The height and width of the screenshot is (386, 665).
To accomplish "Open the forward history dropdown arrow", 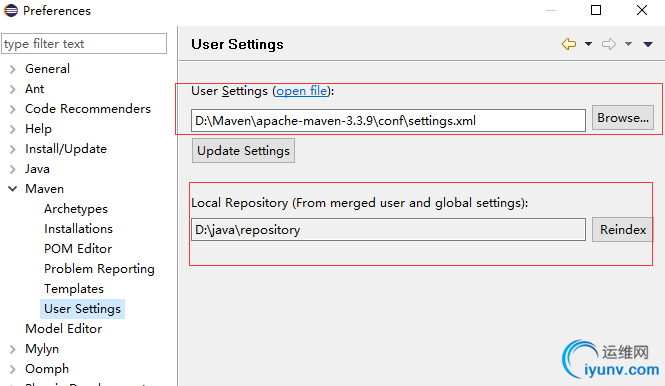I will tap(628, 44).
